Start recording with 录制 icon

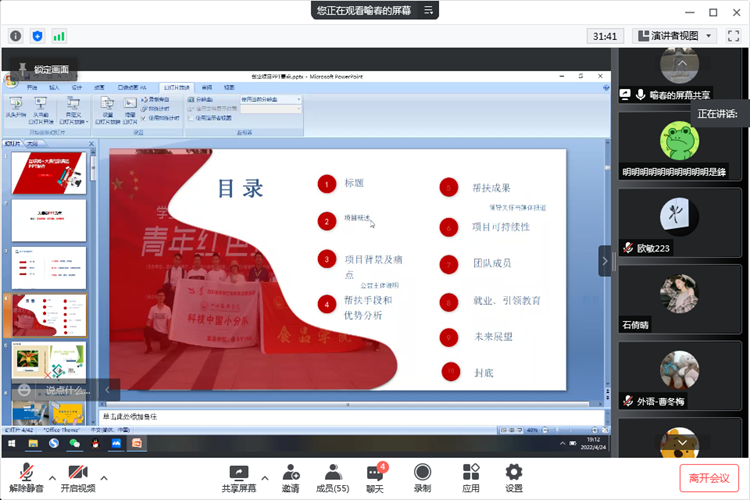422,472
